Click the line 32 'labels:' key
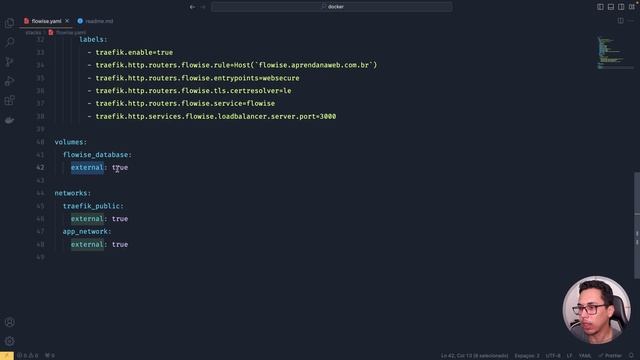The width and height of the screenshot is (640, 360). click(x=93, y=40)
